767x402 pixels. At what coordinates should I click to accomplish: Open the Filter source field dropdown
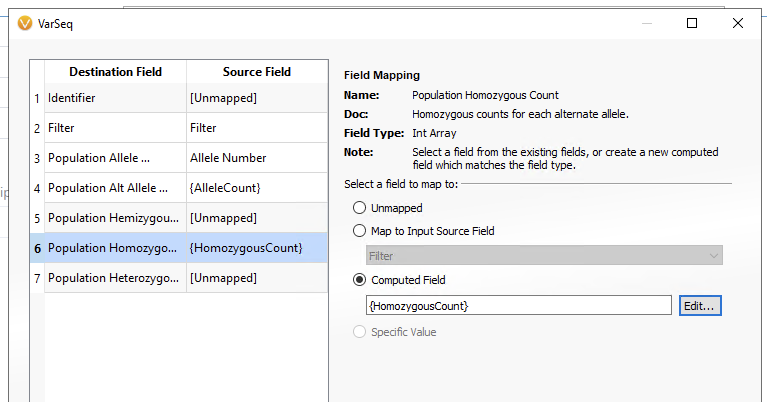click(544, 255)
